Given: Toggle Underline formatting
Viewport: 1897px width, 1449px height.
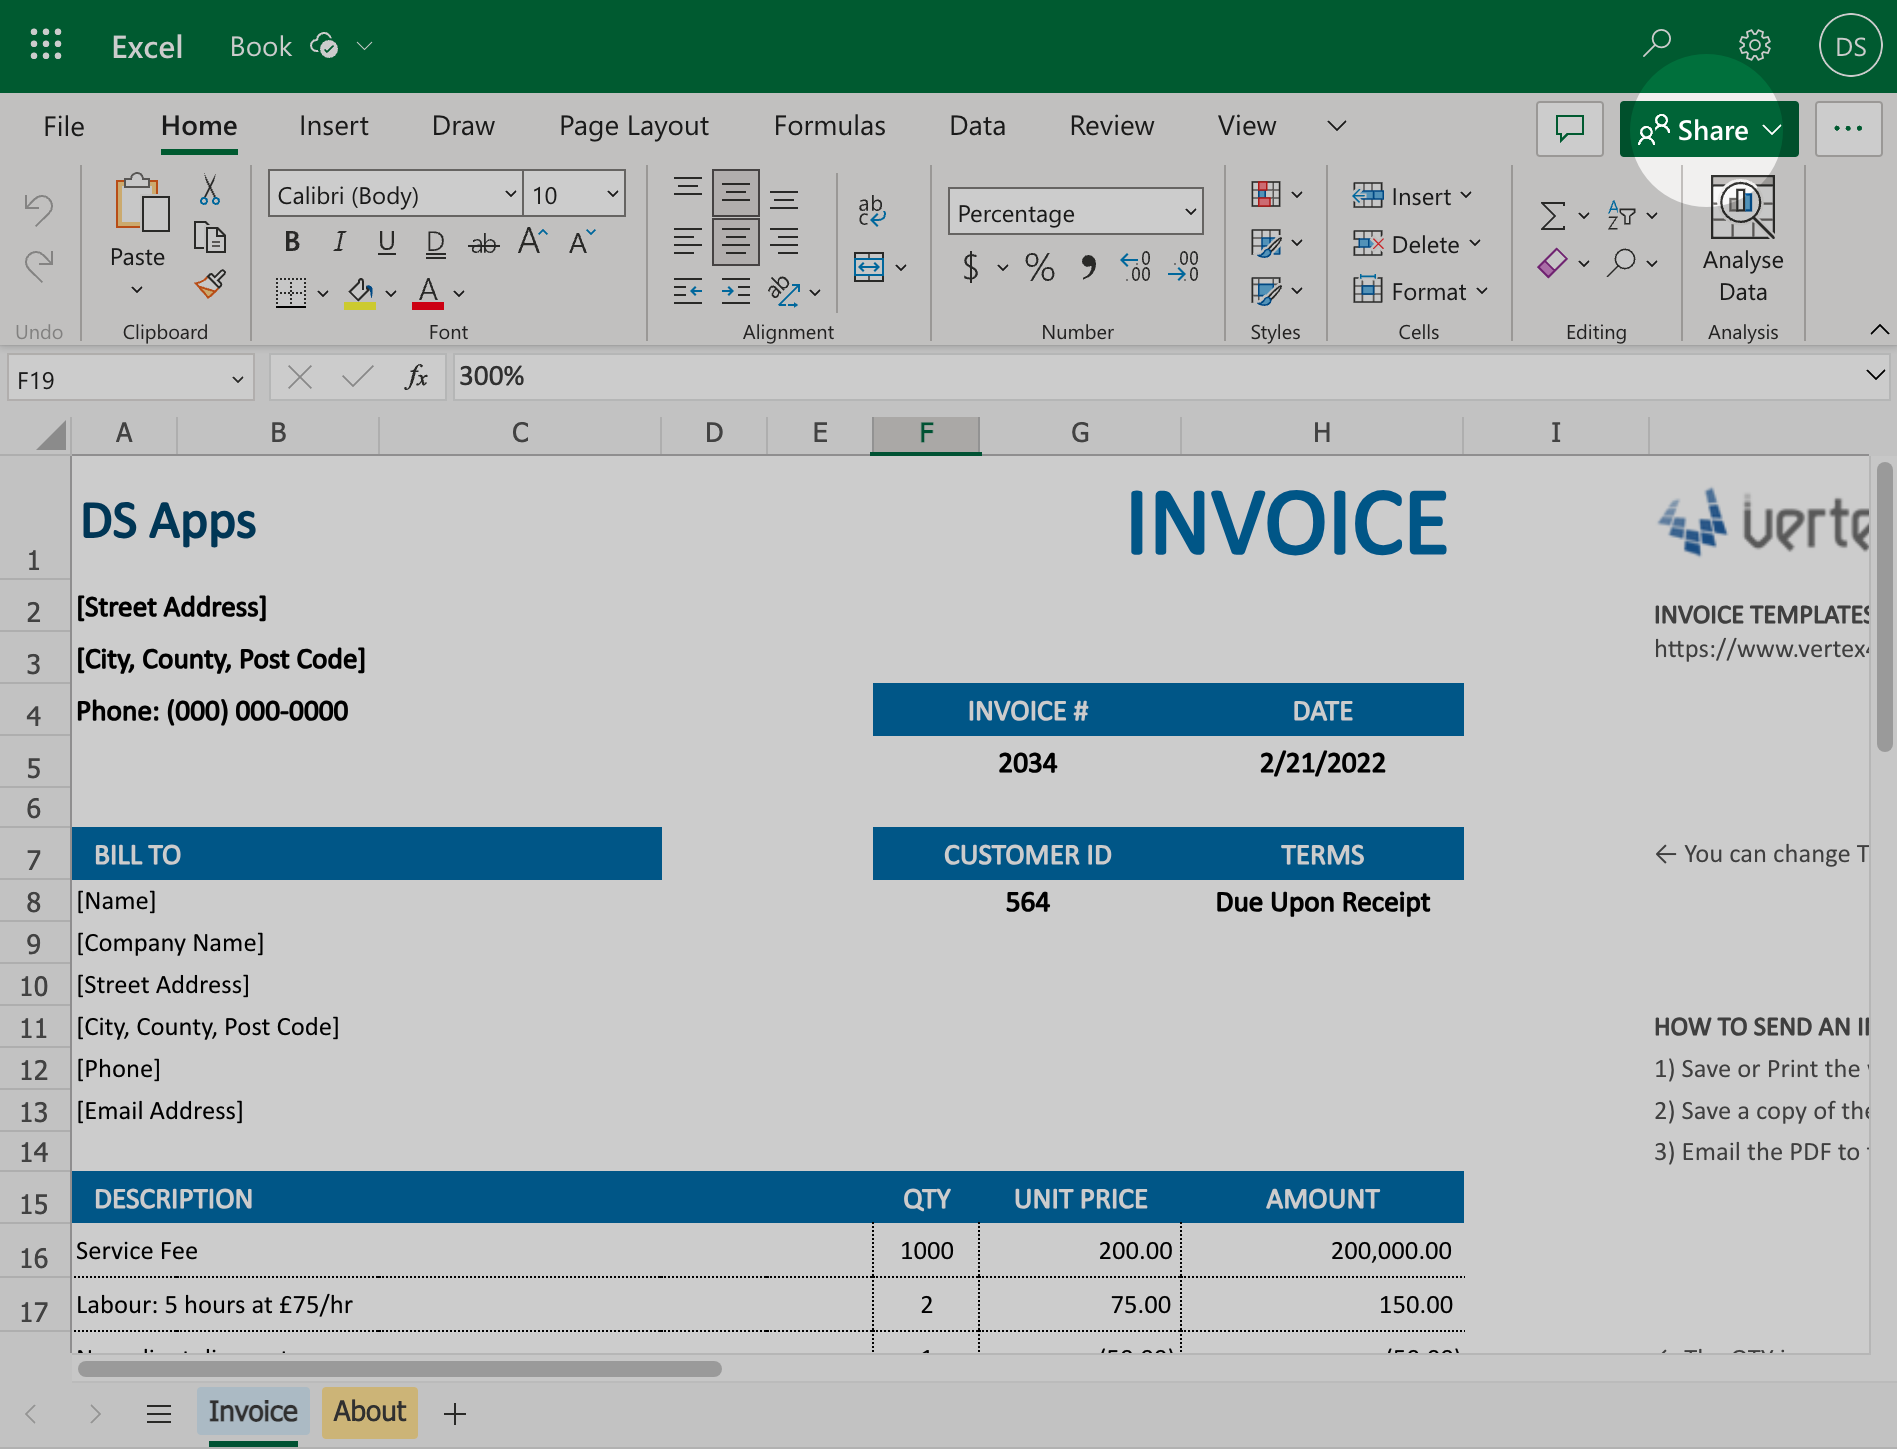Looking at the screenshot, I should [x=386, y=242].
